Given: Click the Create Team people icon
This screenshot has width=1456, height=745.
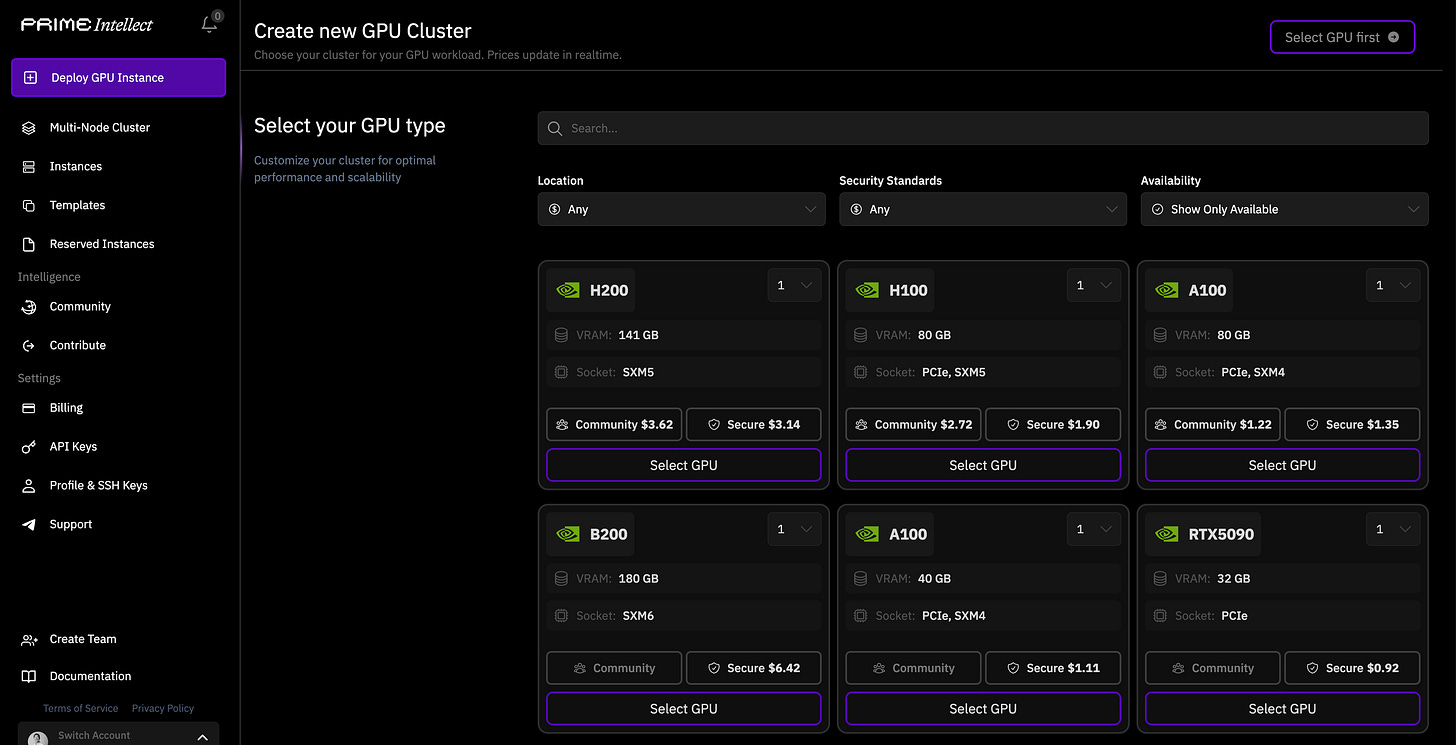Looking at the screenshot, I should [29, 639].
